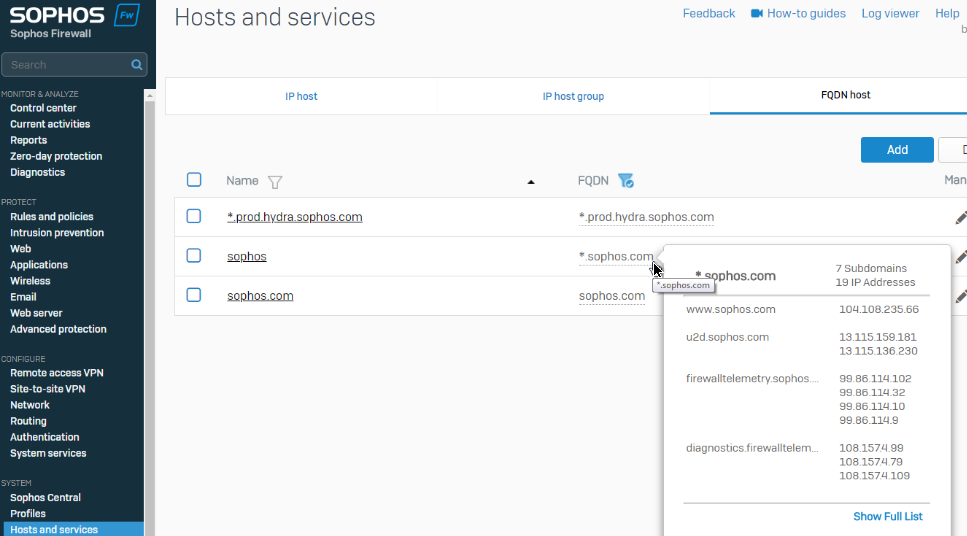Click the Sophos Firewall Fw logo
The image size is (967, 536).
tap(127, 15)
